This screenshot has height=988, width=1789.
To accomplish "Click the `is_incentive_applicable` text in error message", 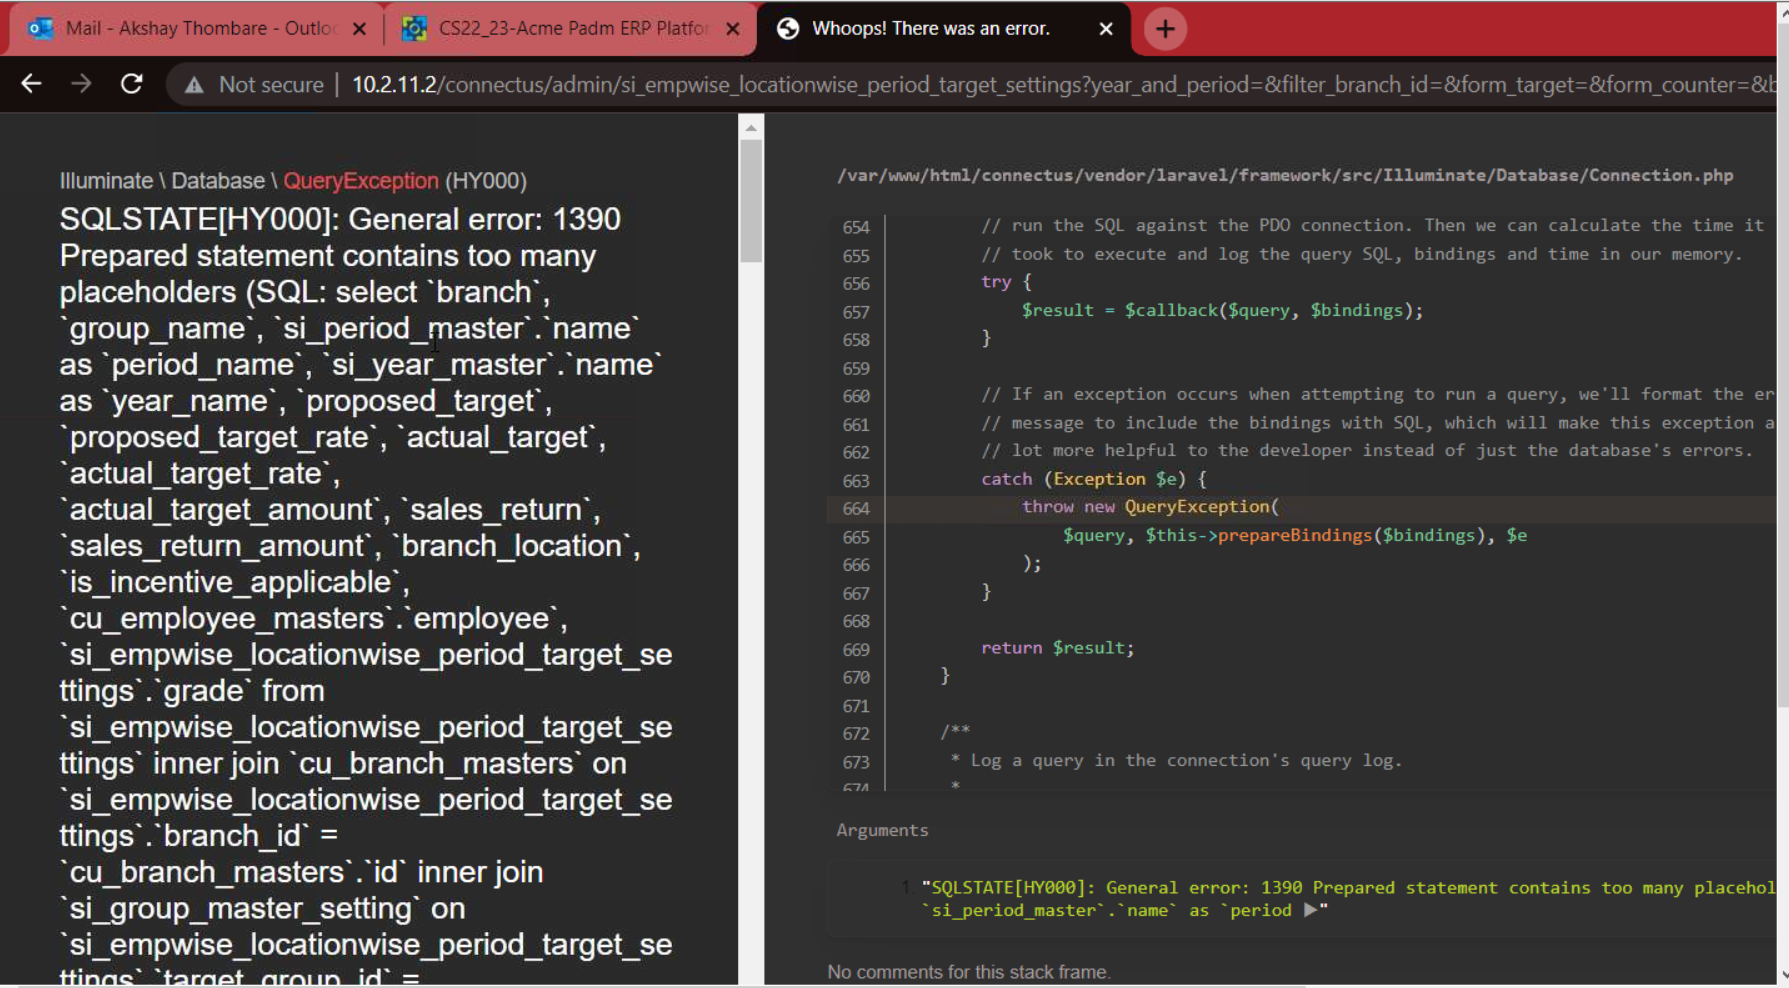I will point(235,582).
